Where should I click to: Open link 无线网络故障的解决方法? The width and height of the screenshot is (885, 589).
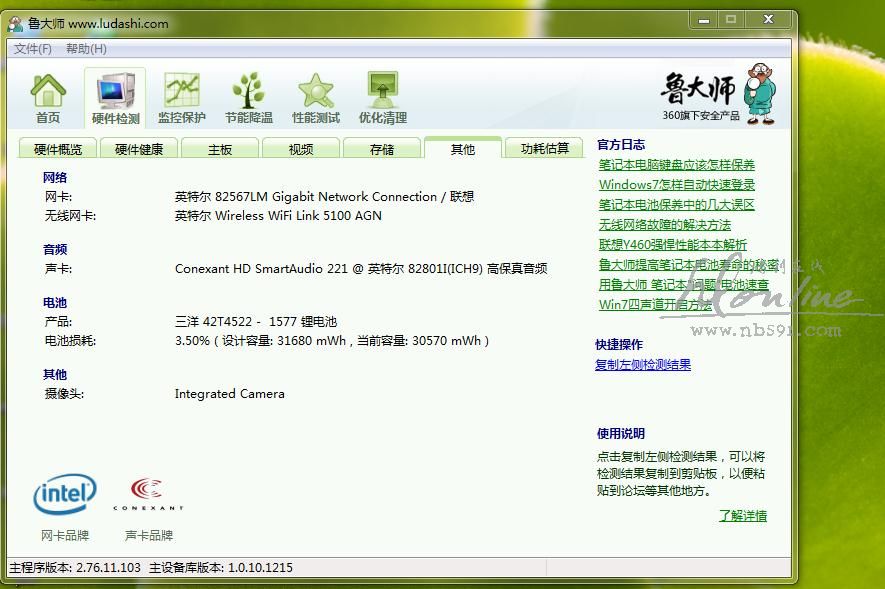coord(664,225)
